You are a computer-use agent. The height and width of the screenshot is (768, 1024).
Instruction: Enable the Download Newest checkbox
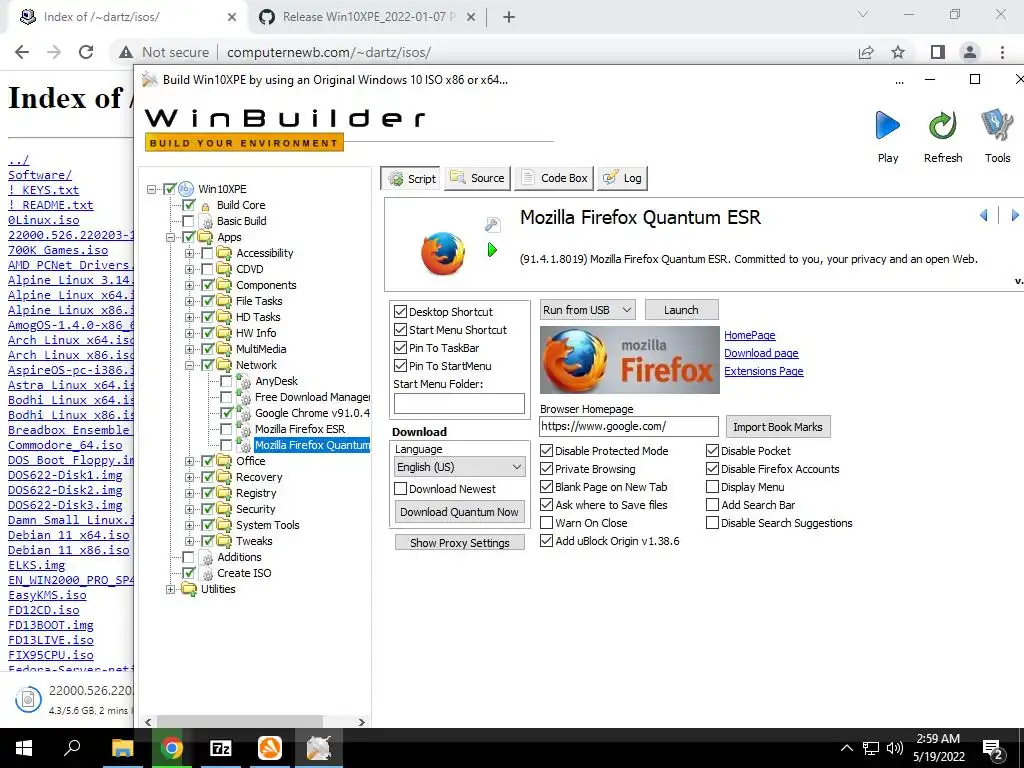tap(400, 488)
